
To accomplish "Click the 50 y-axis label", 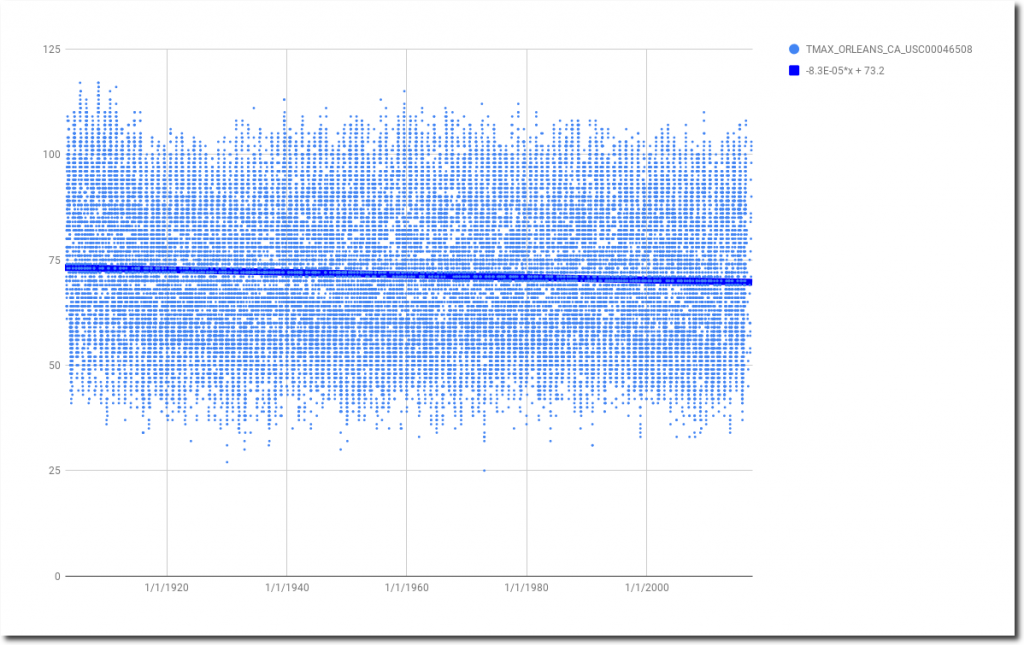I will pyautogui.click(x=53, y=365).
